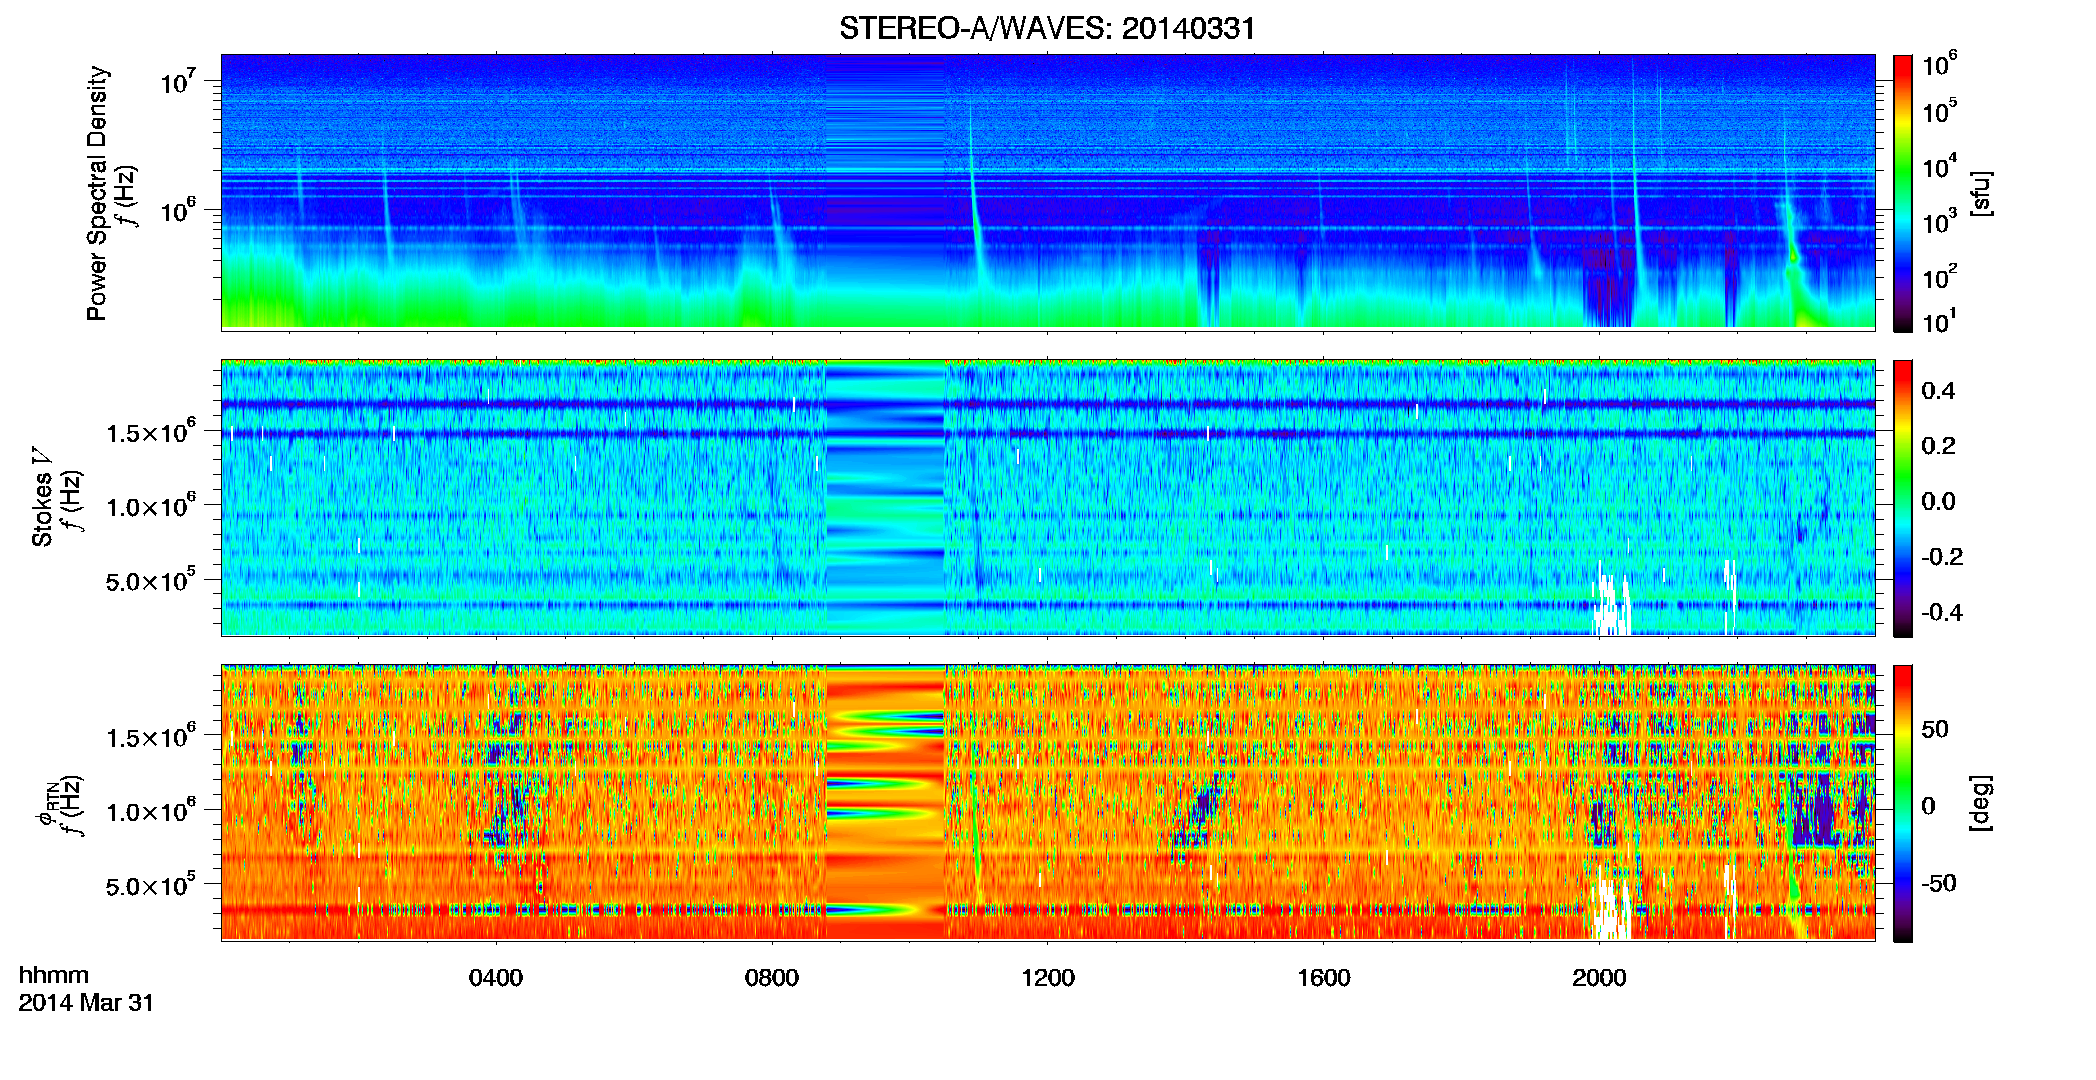
Task: Click the -50 label on degree colorbar
Action: [1939, 883]
